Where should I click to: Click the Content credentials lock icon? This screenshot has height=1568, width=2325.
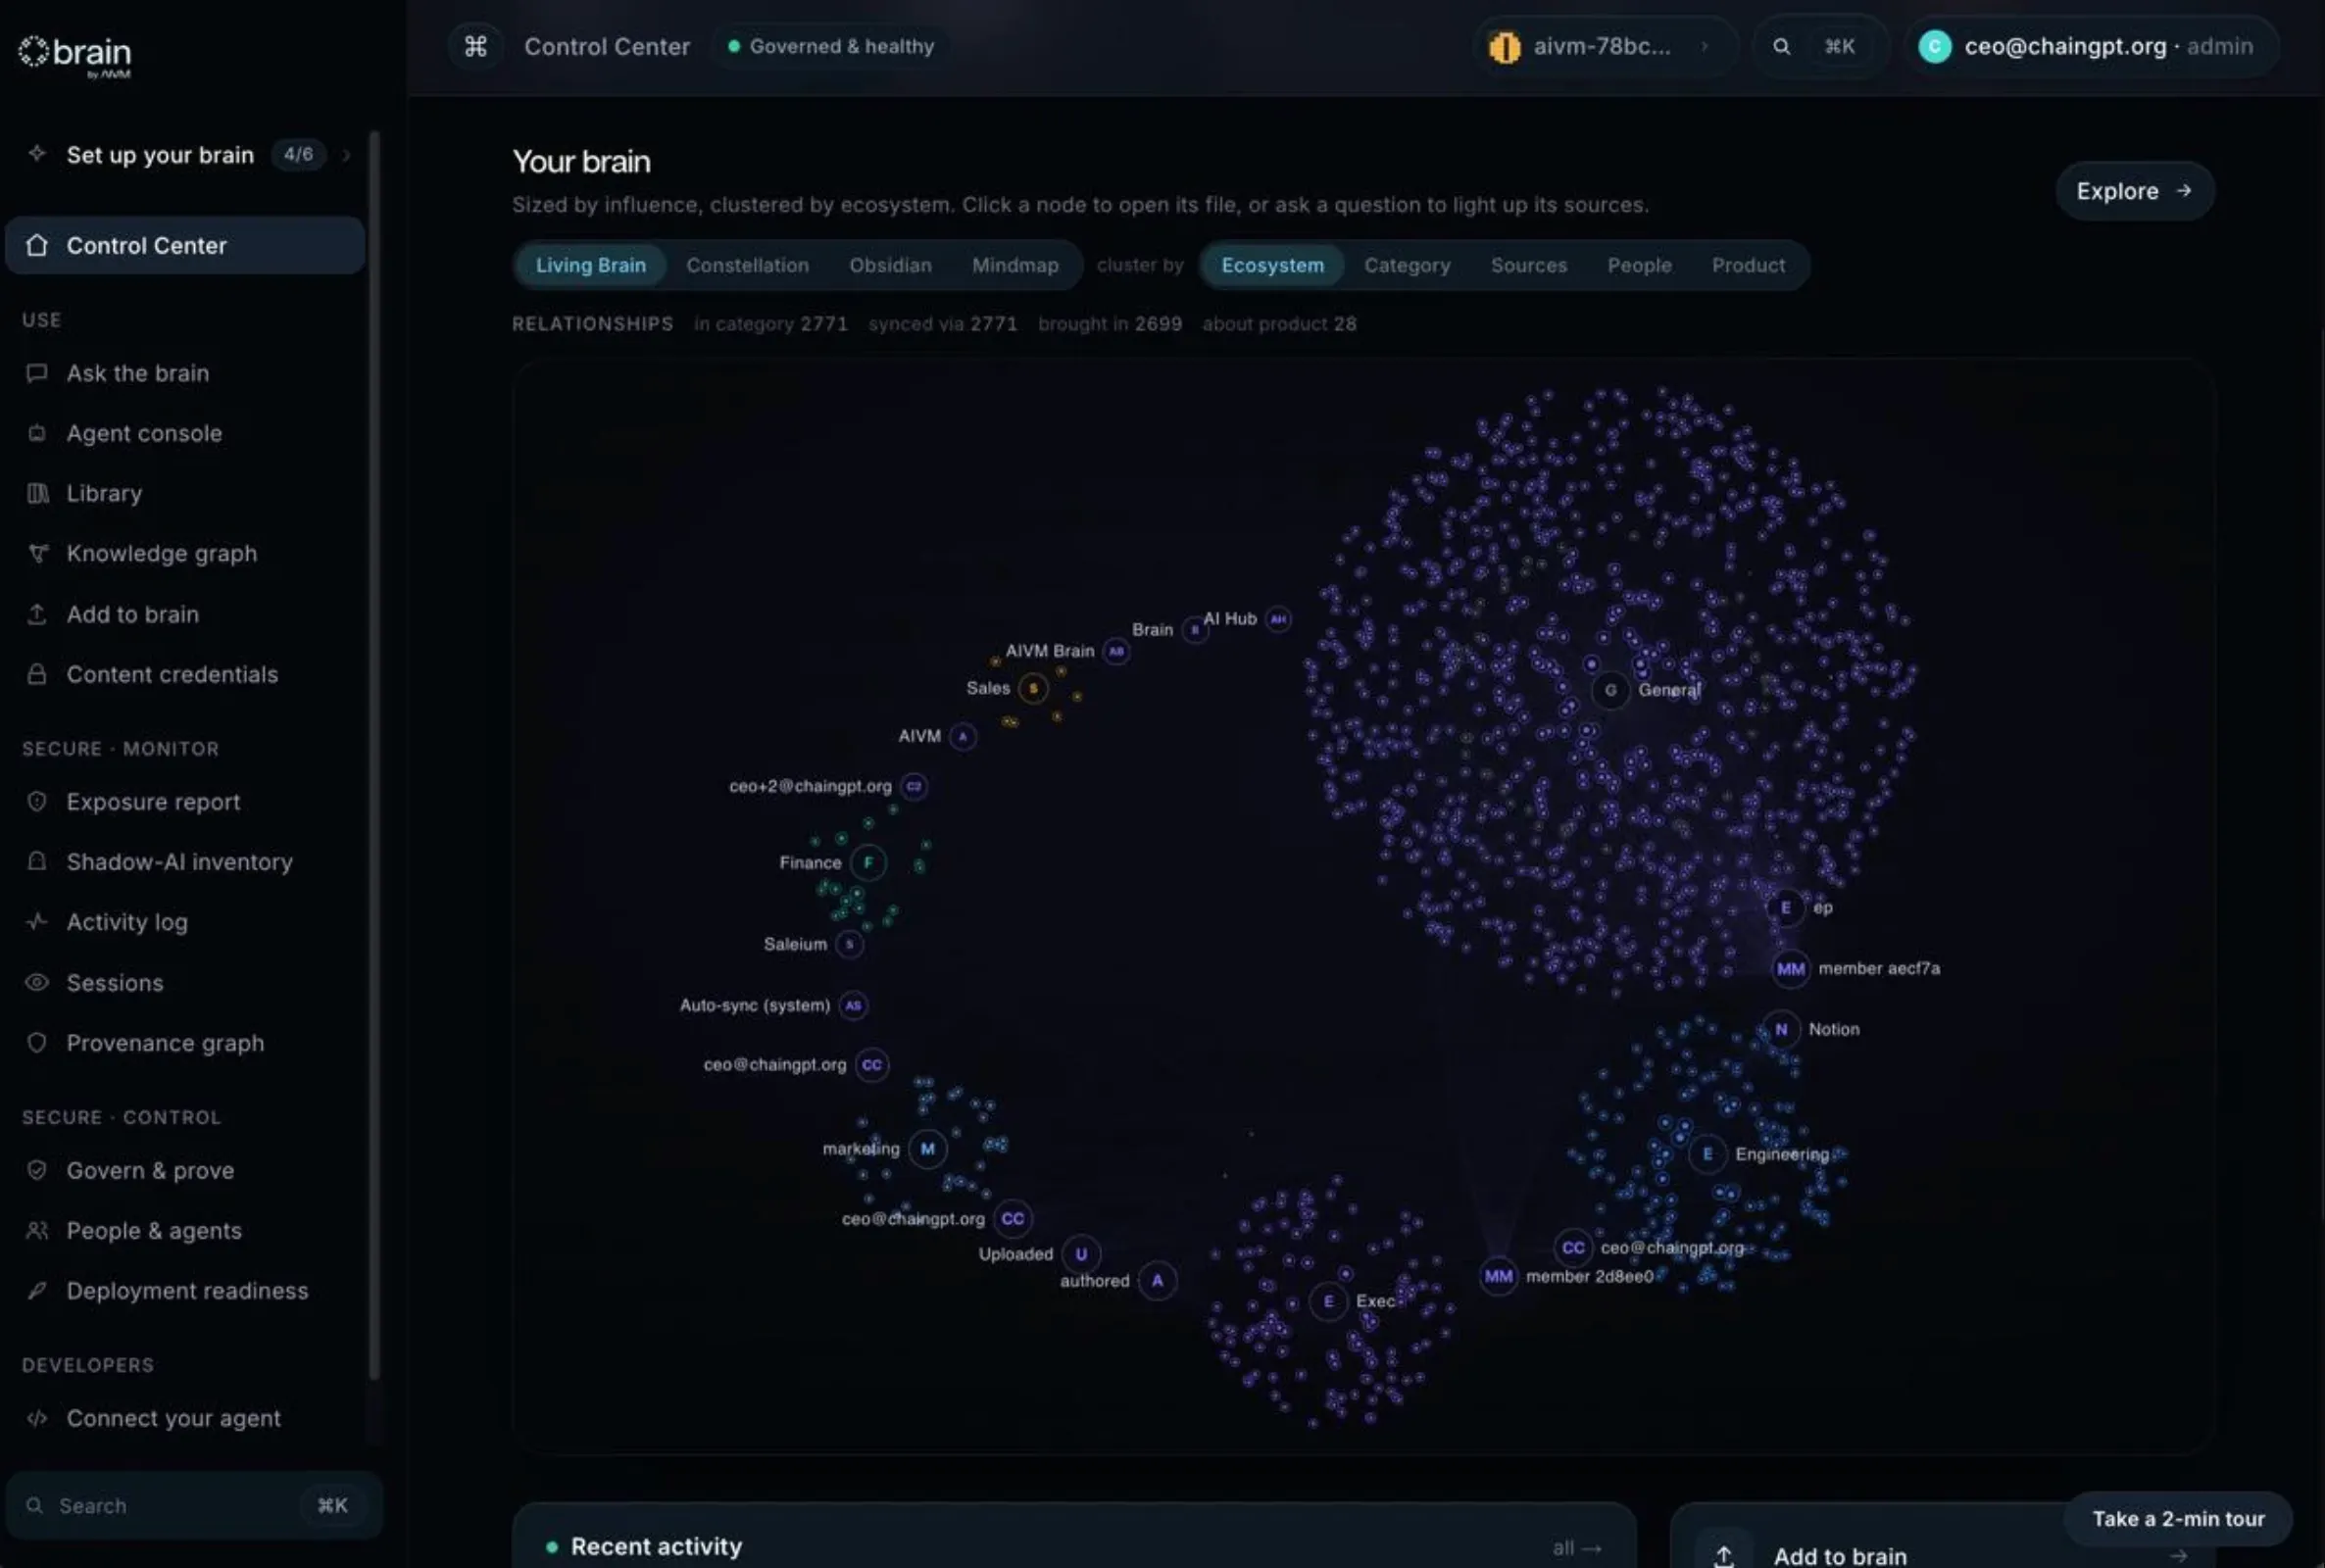point(37,674)
